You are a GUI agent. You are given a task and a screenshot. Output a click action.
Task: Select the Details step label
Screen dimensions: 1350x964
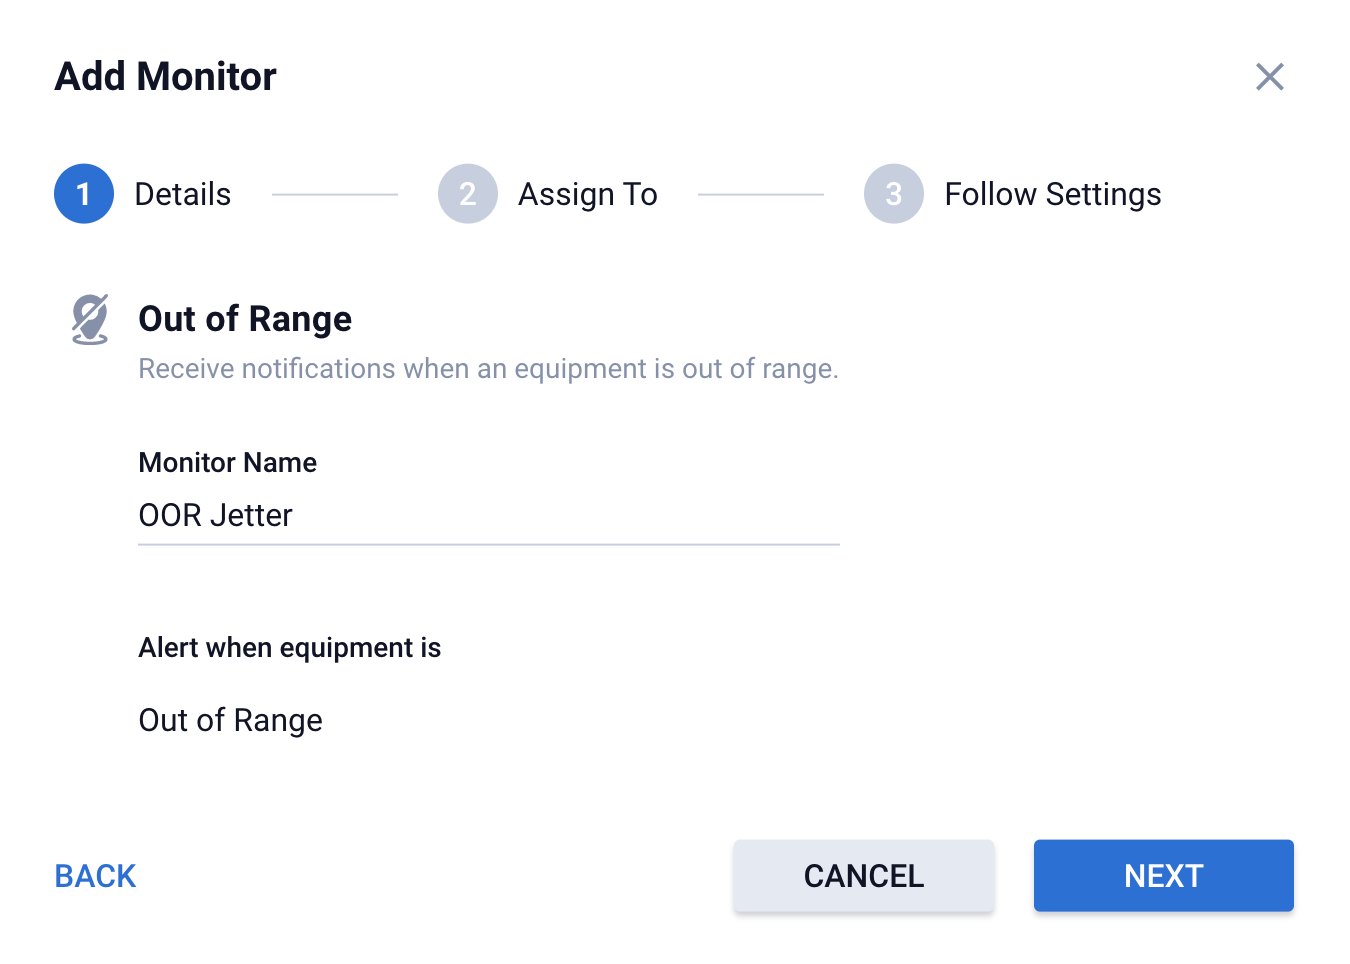183,194
